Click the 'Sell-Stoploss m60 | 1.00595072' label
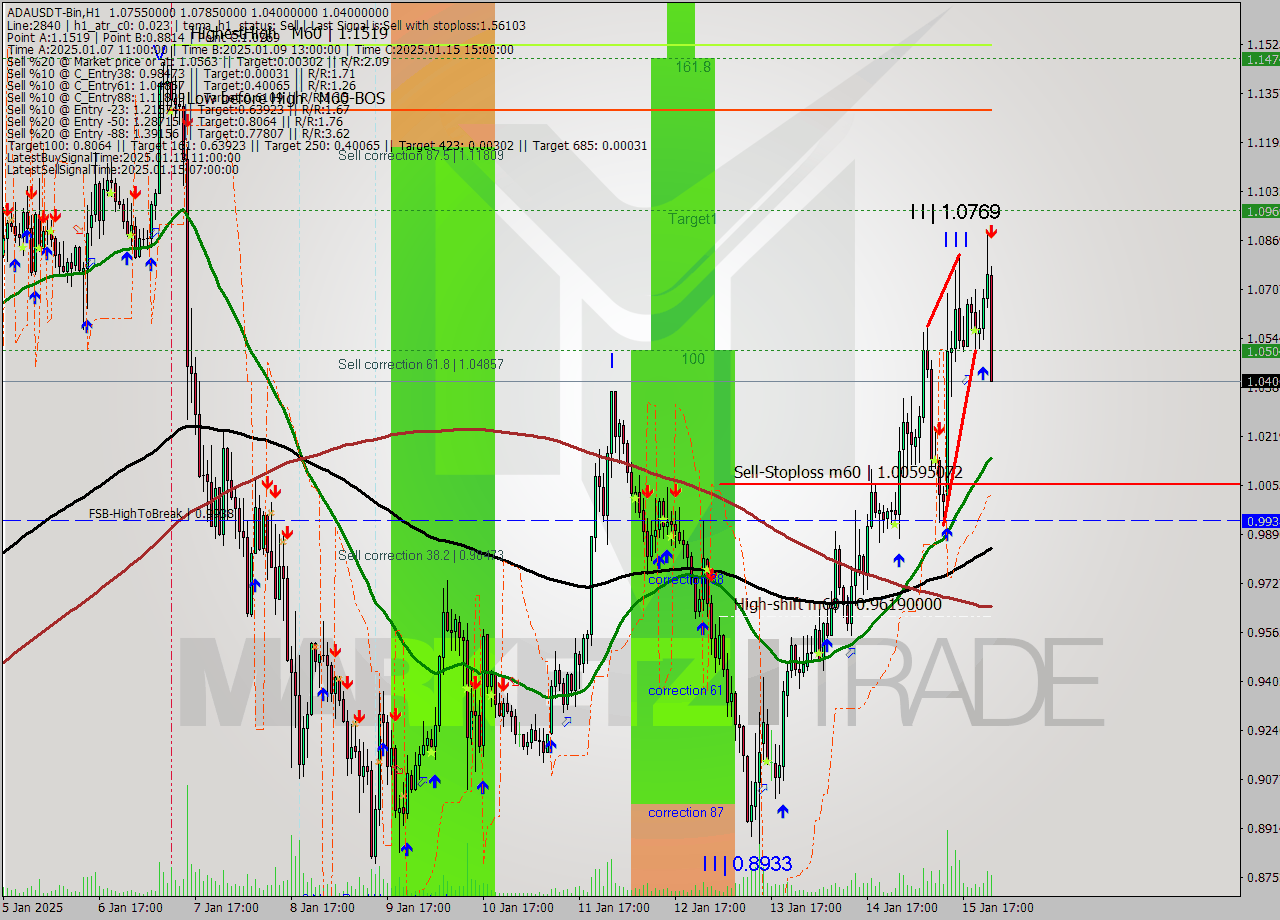1280x920 pixels. click(848, 472)
